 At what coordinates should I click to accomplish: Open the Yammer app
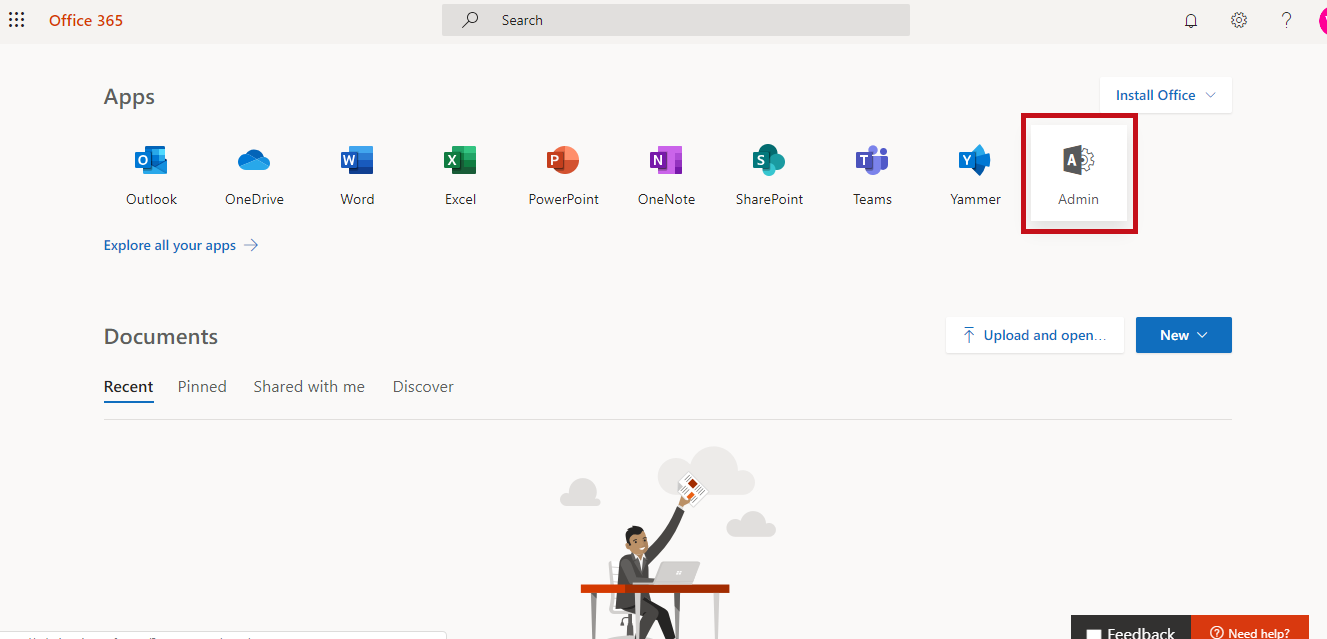[x=975, y=174]
